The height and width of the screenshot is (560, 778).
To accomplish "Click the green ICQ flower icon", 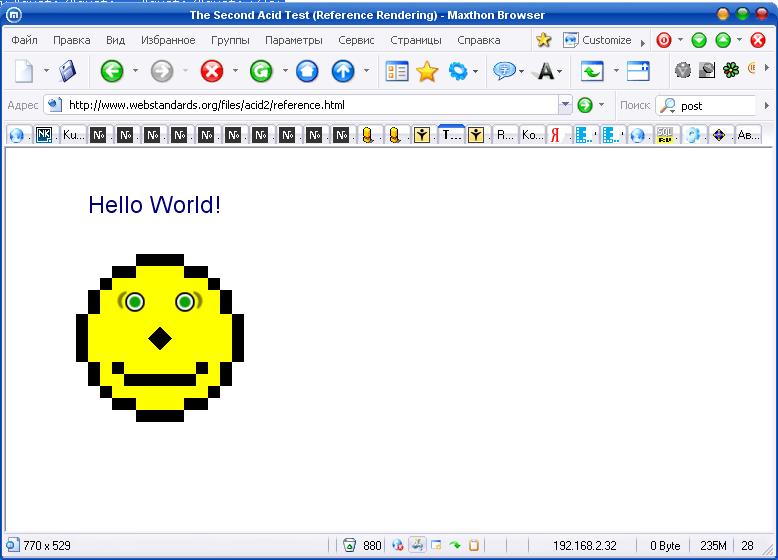I will click(731, 70).
